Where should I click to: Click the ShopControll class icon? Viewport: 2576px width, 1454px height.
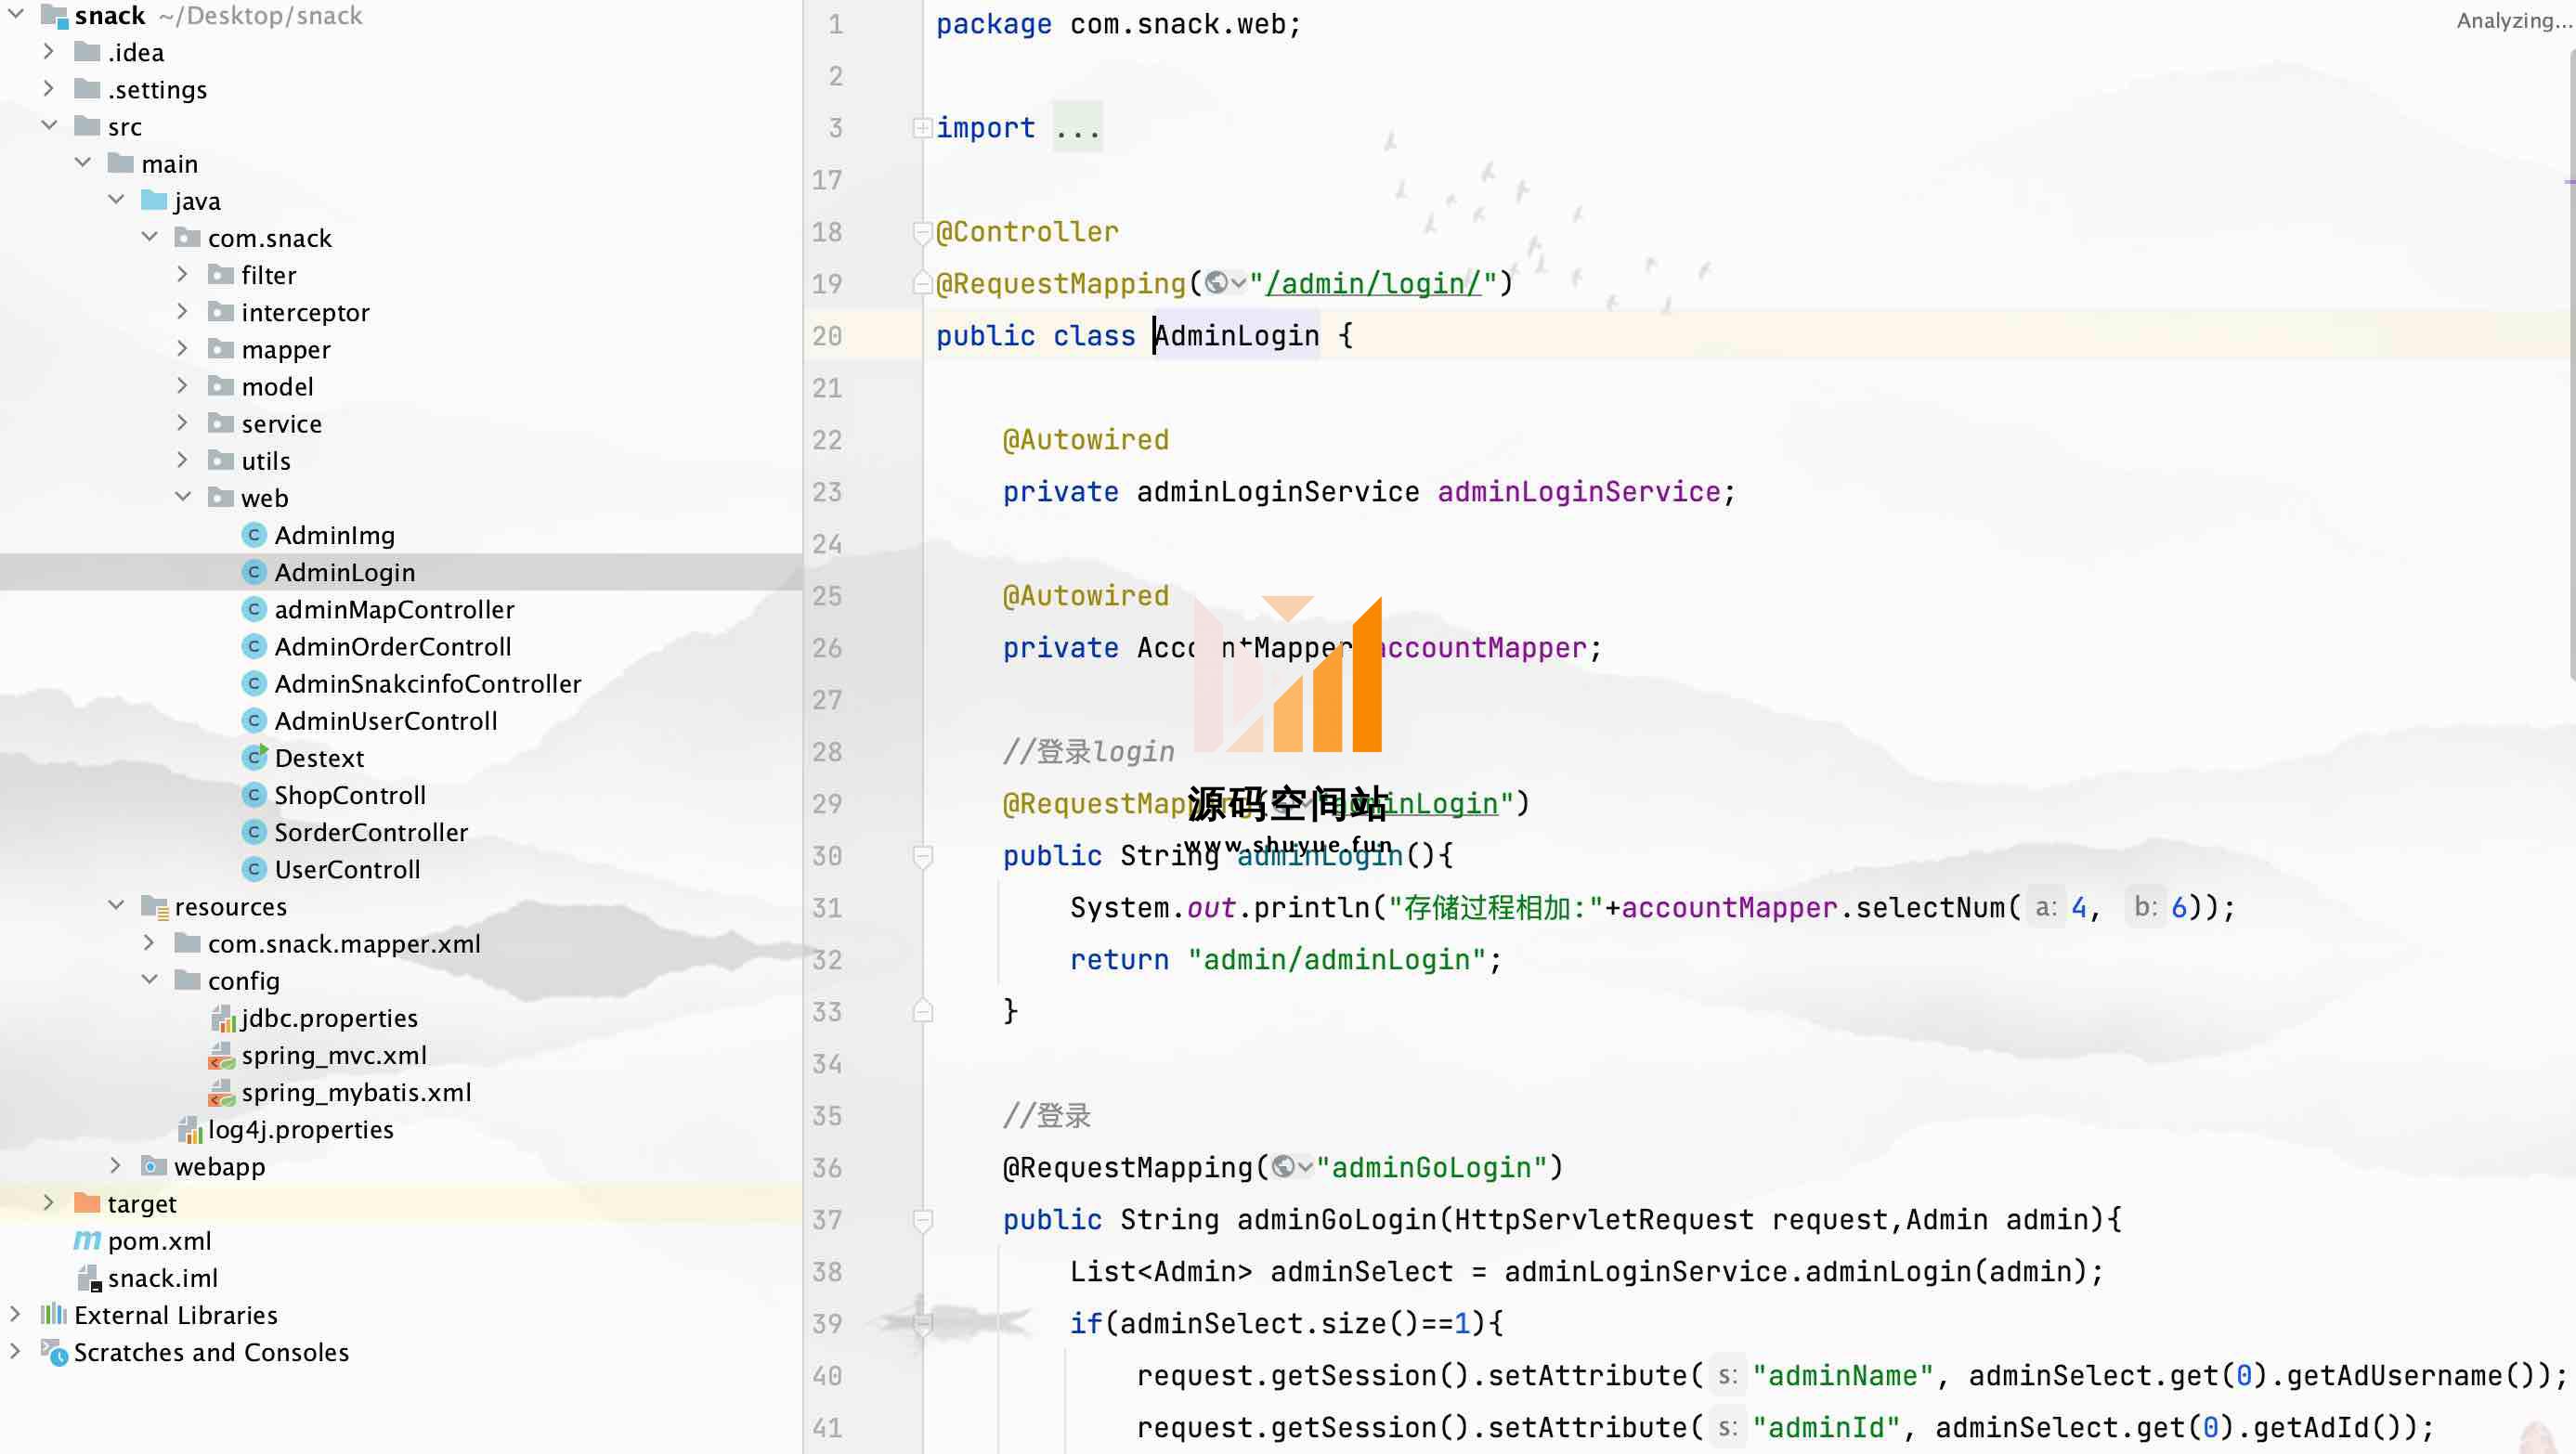coord(254,795)
